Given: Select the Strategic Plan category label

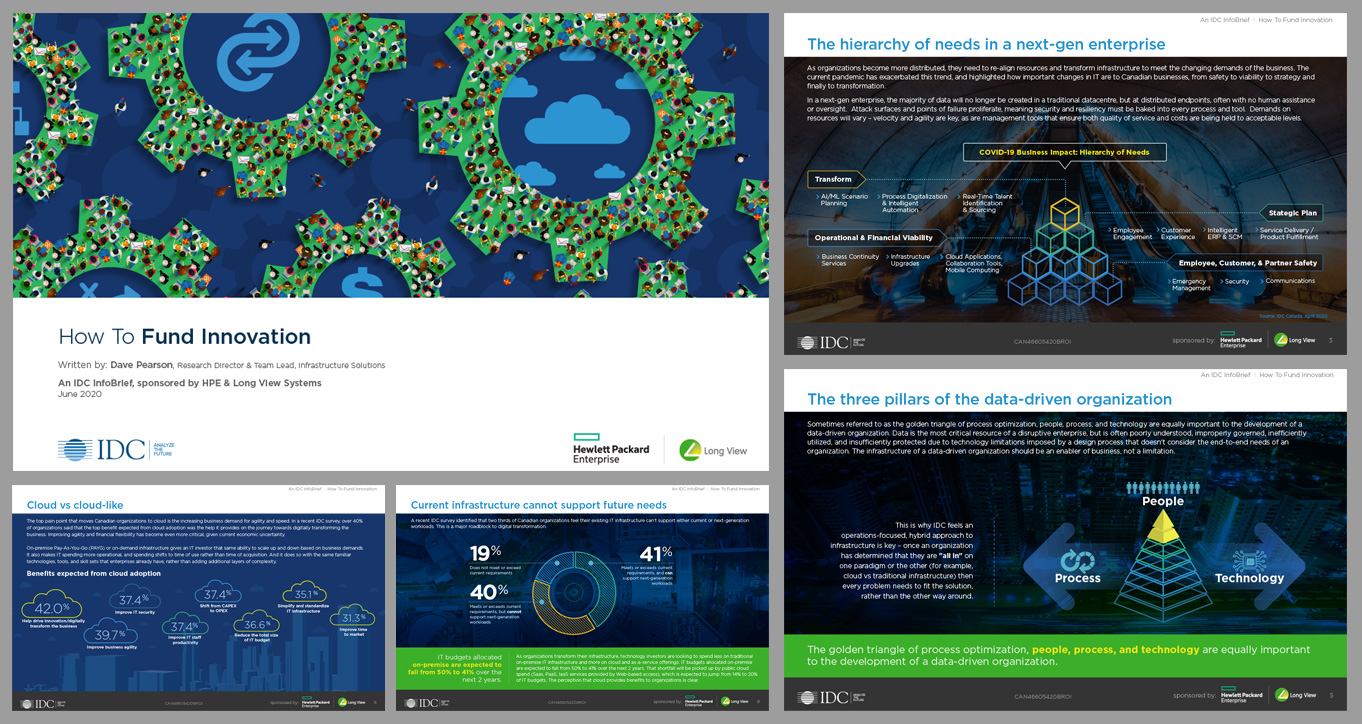Looking at the screenshot, I should 1292,212.
